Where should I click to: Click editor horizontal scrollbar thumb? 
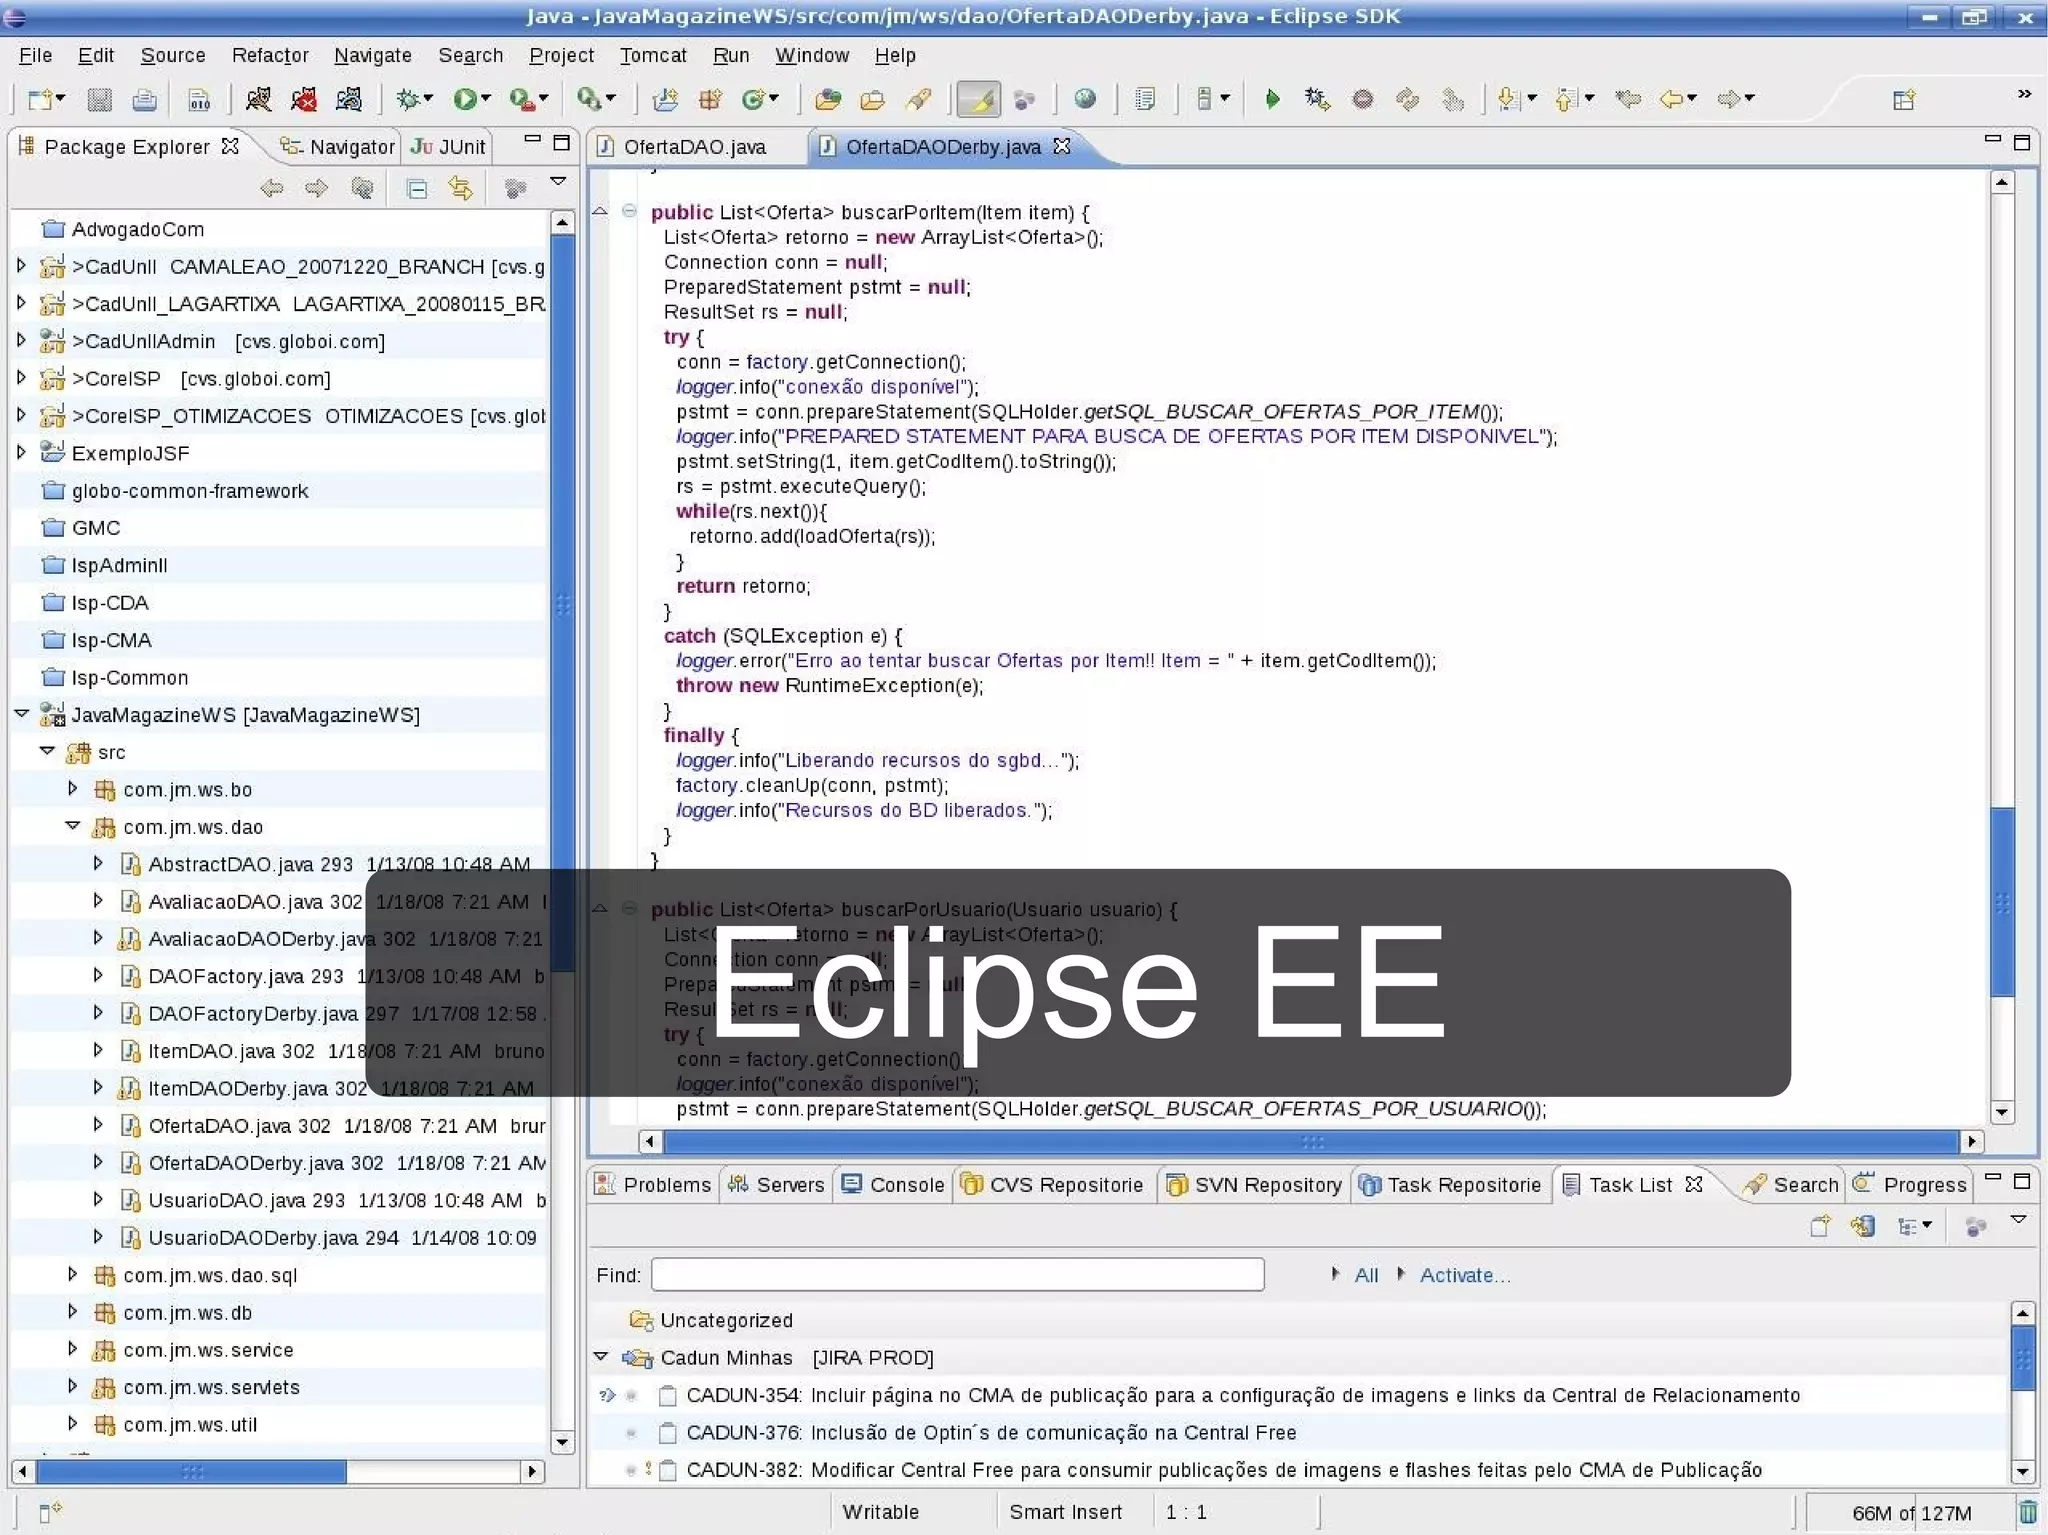pyautogui.click(x=1311, y=1141)
